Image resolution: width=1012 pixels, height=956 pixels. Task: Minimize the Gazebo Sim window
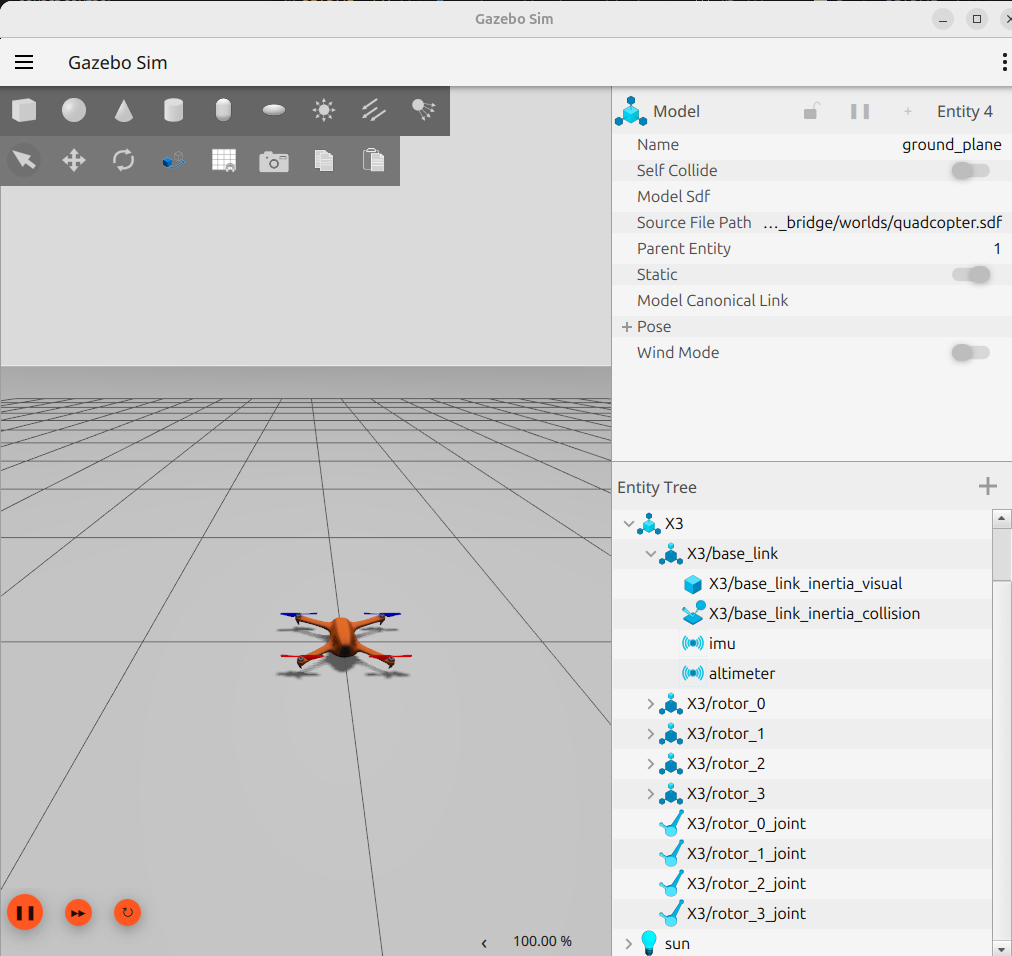[943, 19]
